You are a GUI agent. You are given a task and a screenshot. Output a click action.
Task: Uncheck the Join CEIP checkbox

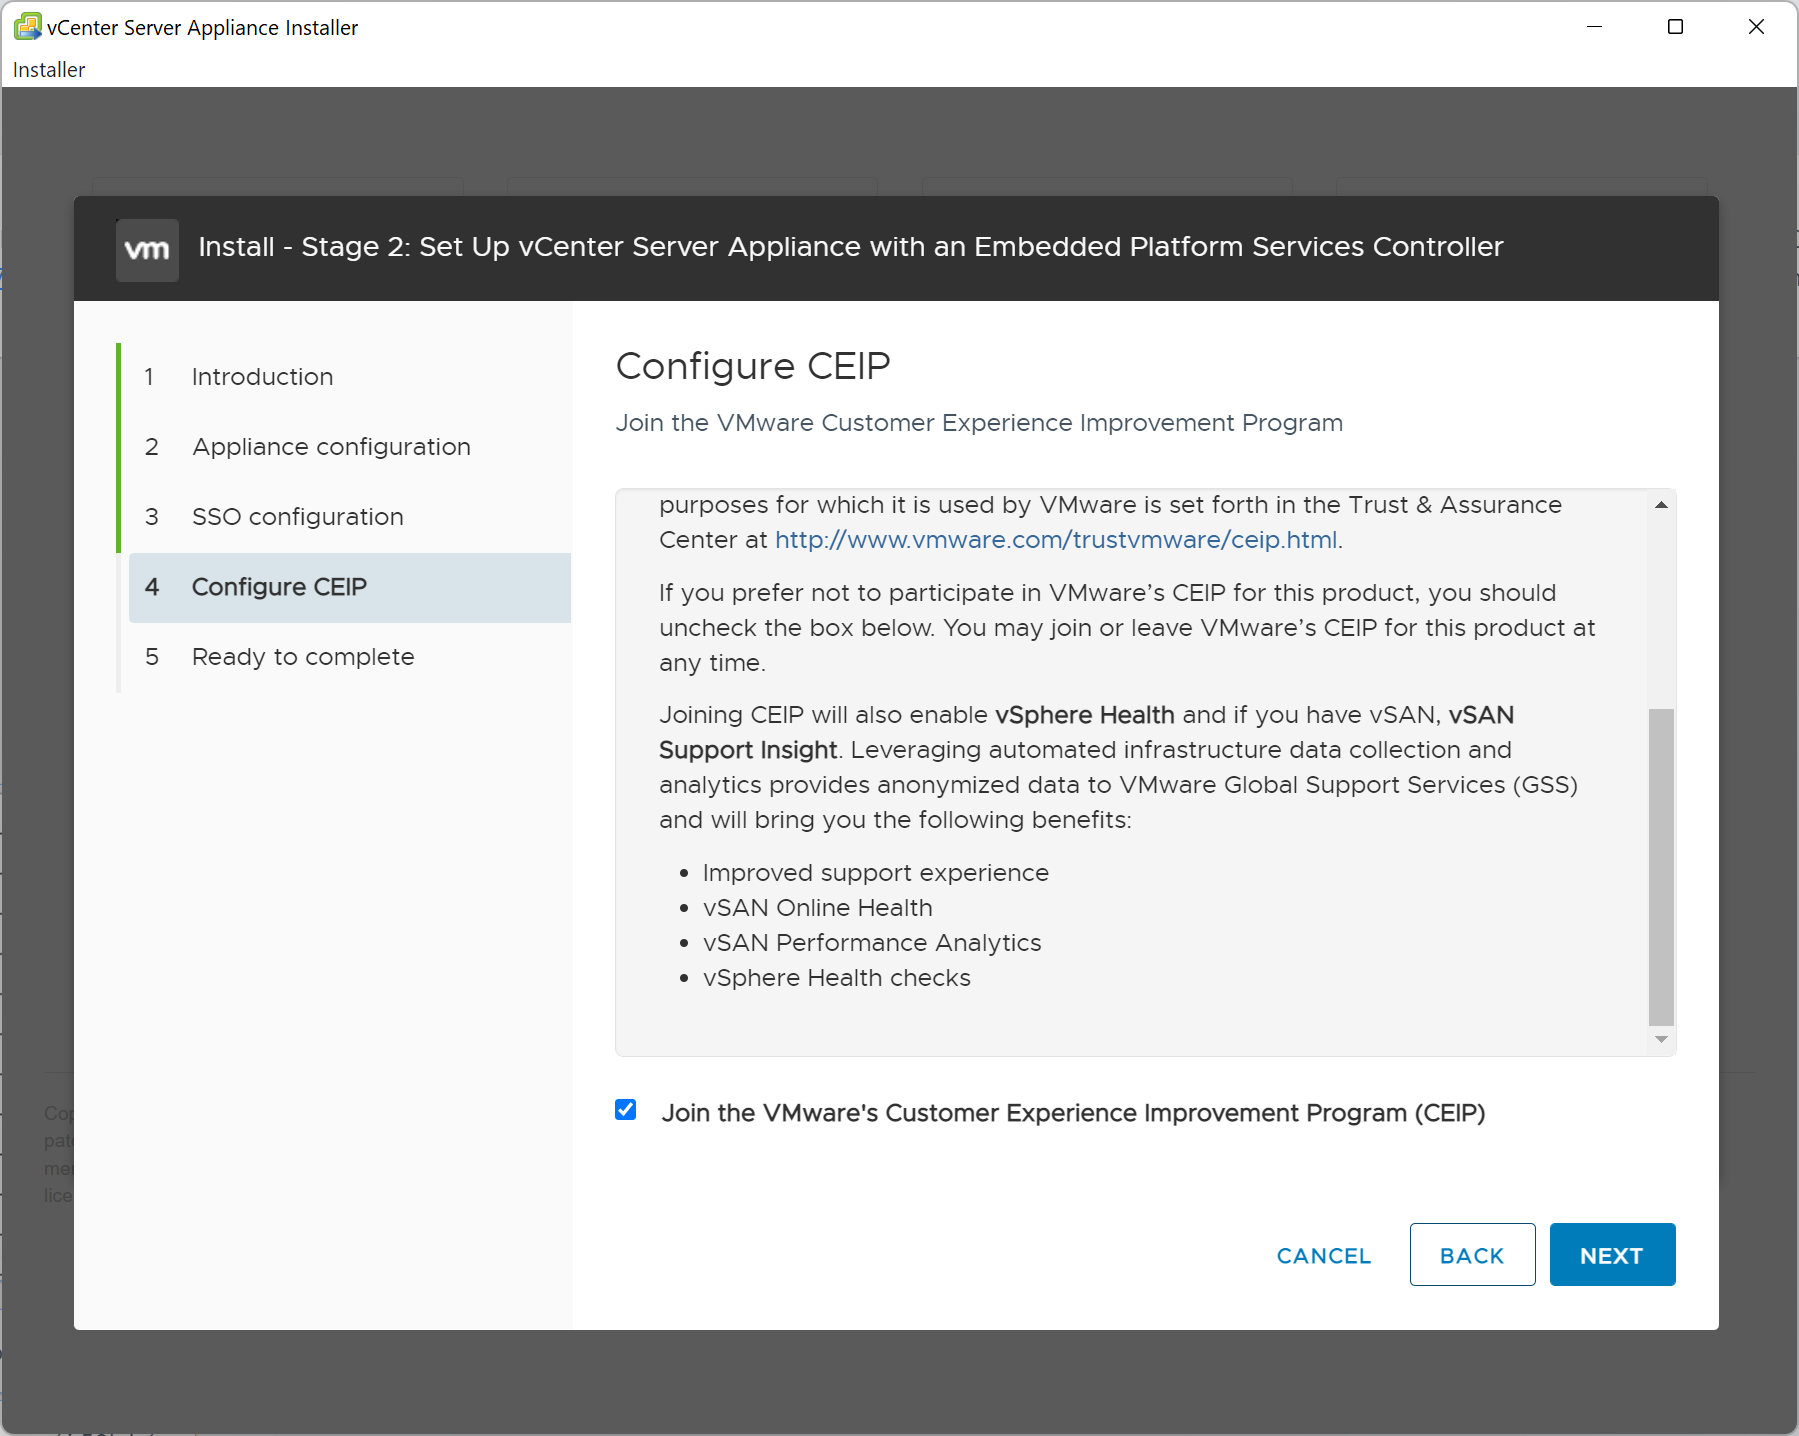(626, 1110)
